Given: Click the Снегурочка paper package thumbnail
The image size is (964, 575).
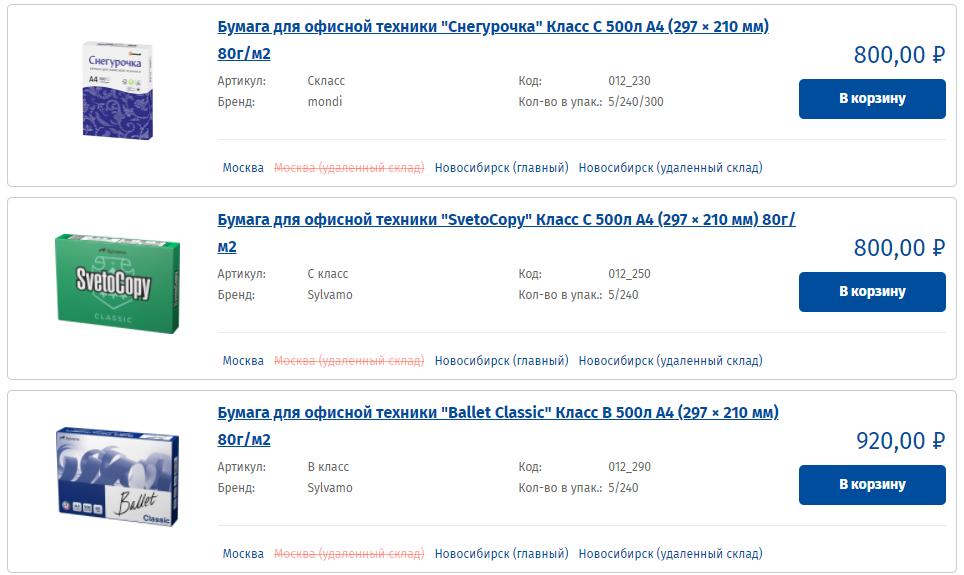Looking at the screenshot, I should pos(117,90).
